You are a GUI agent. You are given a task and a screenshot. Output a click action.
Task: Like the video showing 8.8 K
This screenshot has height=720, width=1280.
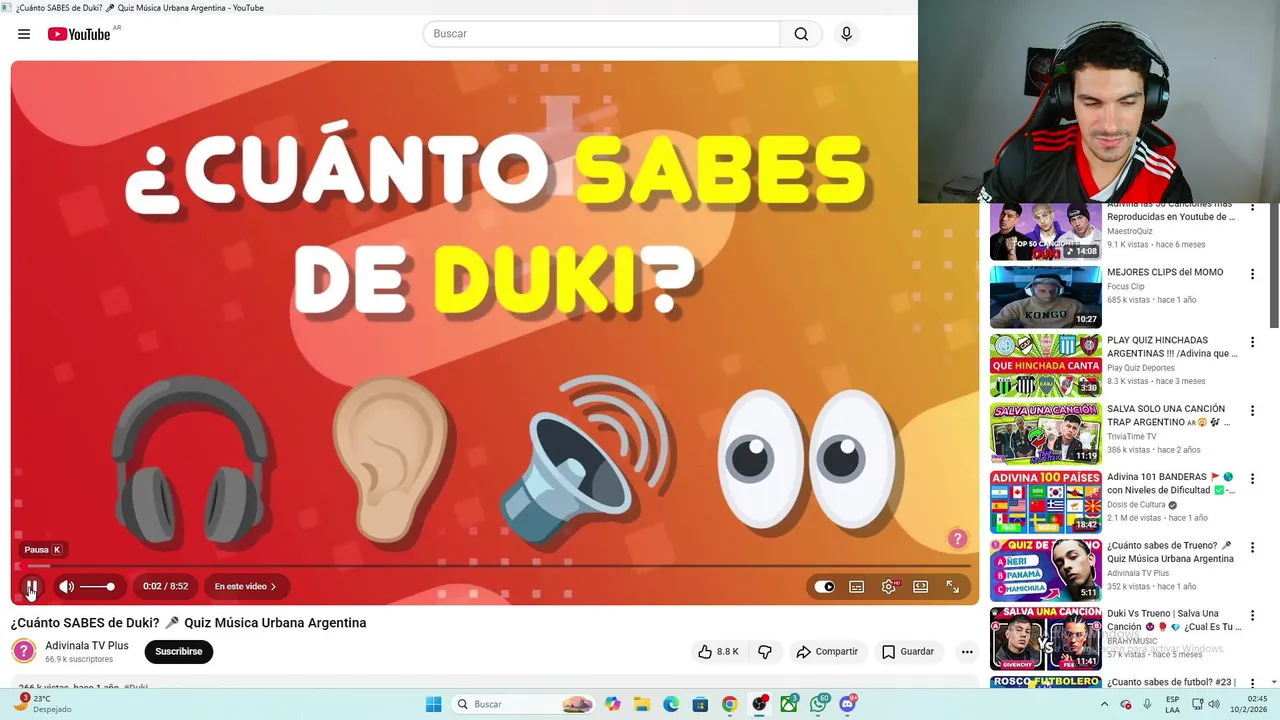coord(719,652)
